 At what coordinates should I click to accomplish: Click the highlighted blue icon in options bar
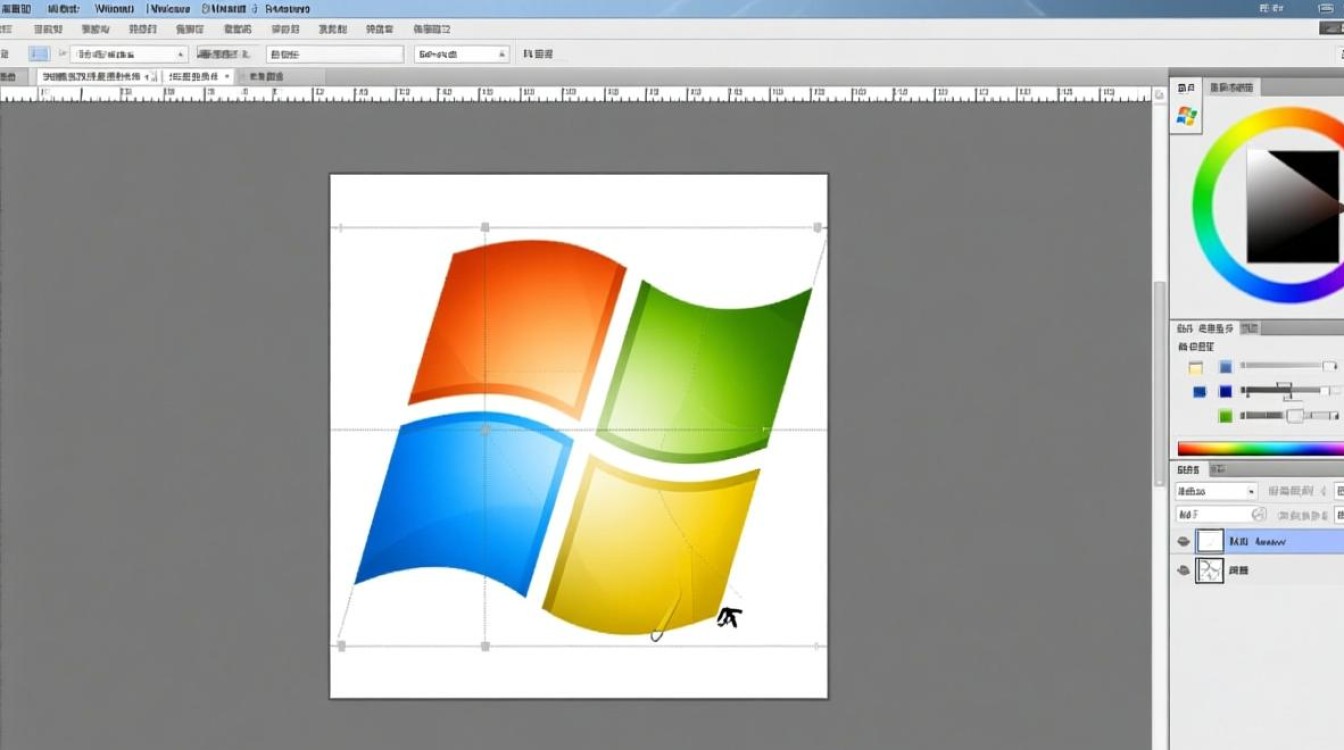tap(39, 54)
